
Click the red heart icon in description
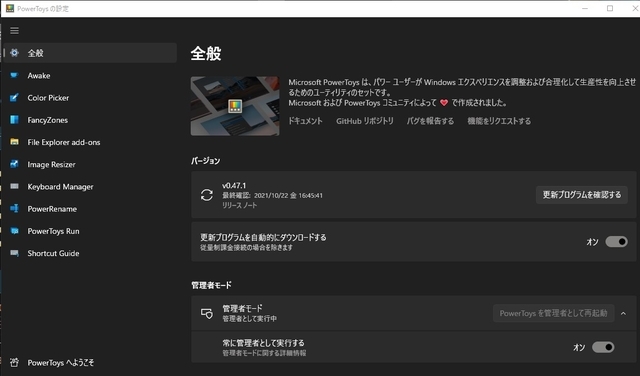click(444, 103)
